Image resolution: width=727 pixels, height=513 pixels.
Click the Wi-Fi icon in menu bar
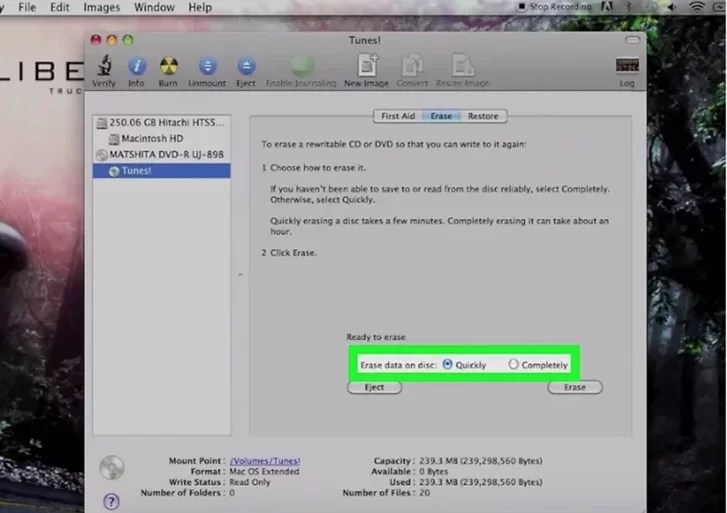click(x=696, y=6)
